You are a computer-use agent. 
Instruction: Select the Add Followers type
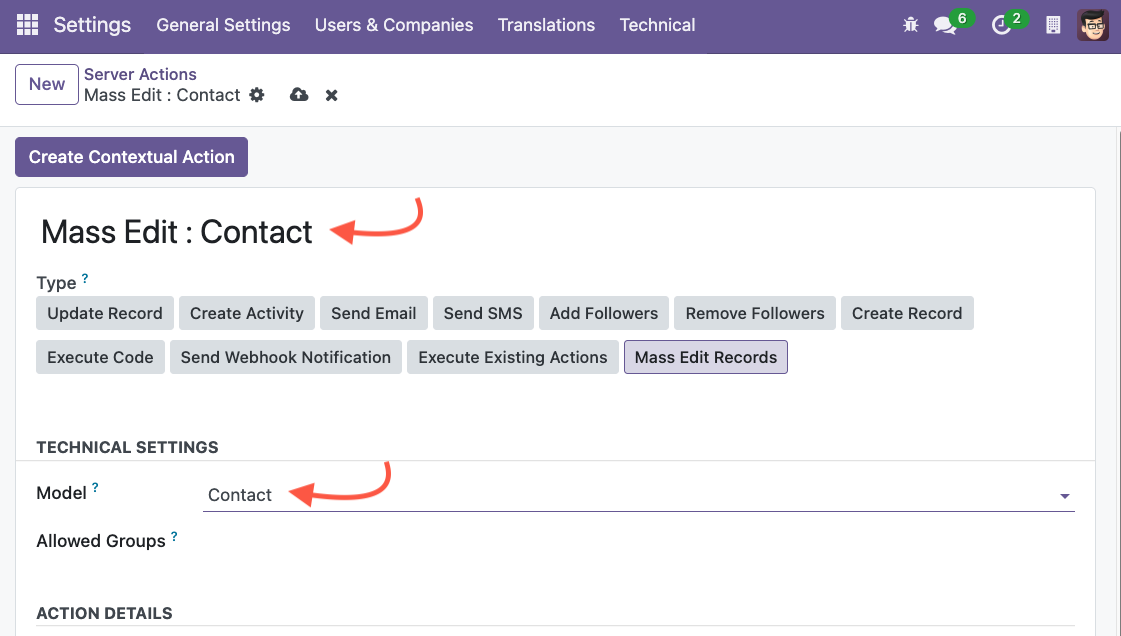click(x=604, y=313)
